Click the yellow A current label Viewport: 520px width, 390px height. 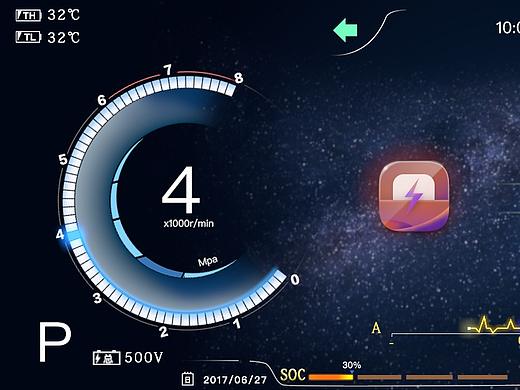[376, 328]
